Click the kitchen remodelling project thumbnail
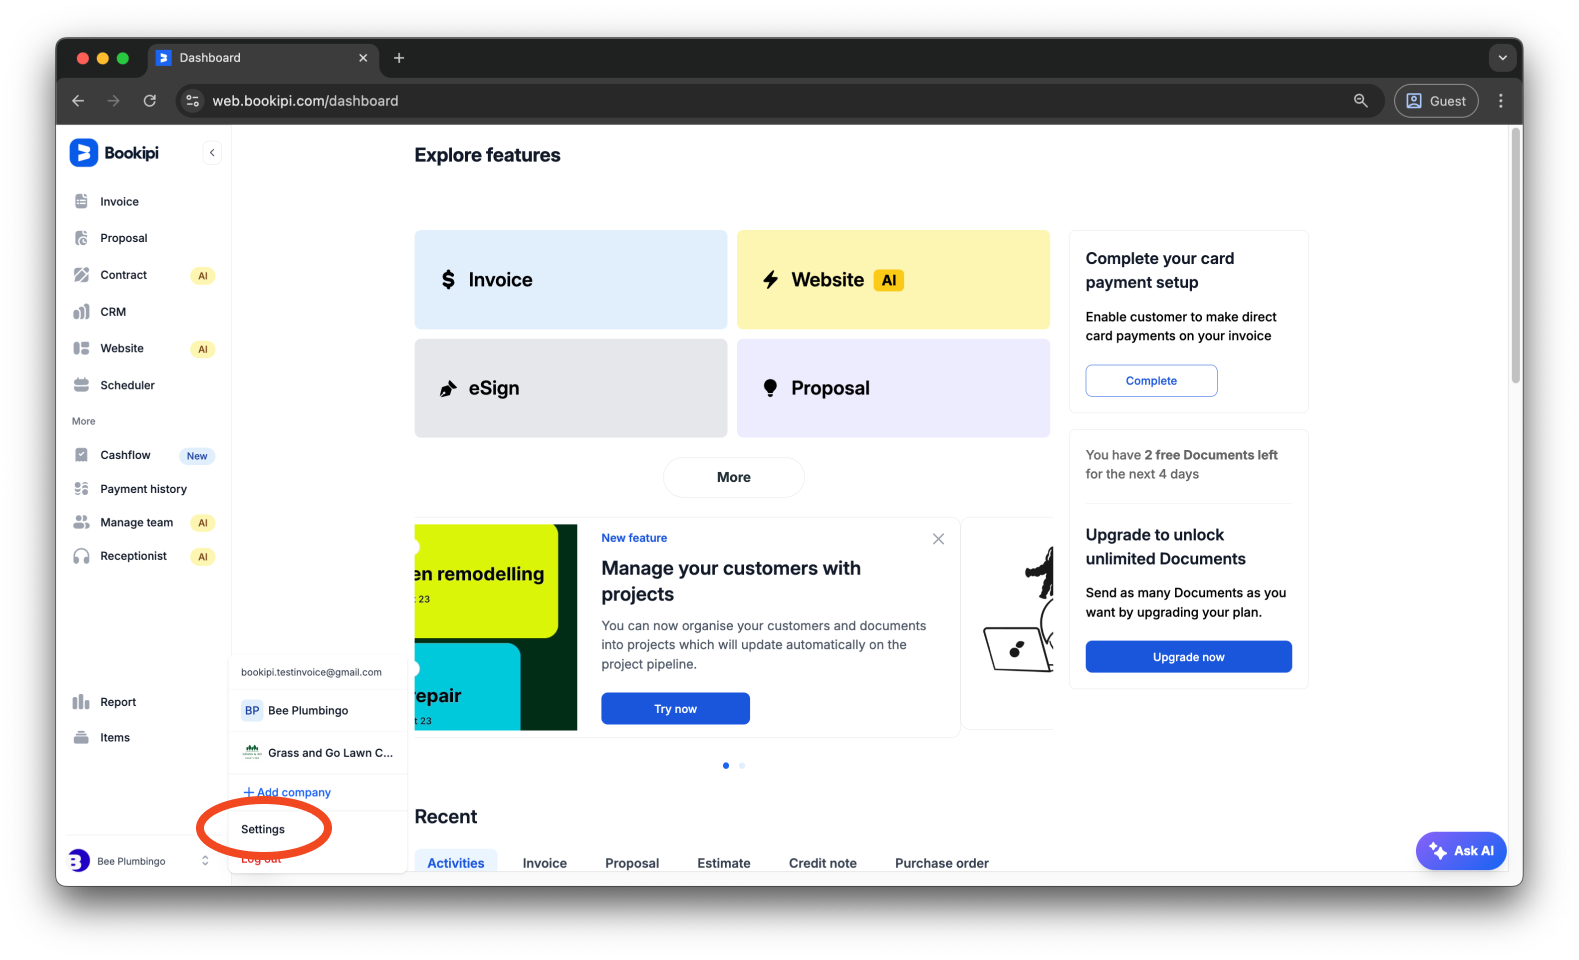The width and height of the screenshot is (1579, 960). 496,627
